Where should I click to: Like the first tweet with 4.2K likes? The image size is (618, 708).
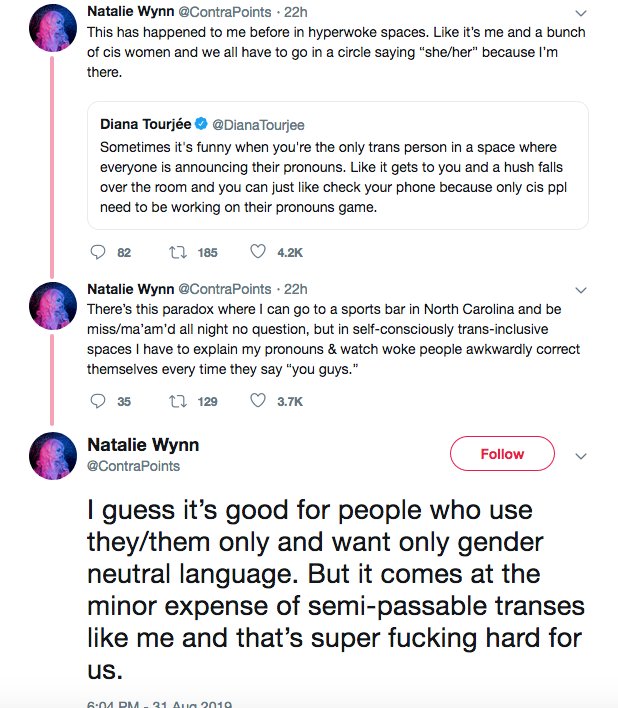tap(257, 253)
